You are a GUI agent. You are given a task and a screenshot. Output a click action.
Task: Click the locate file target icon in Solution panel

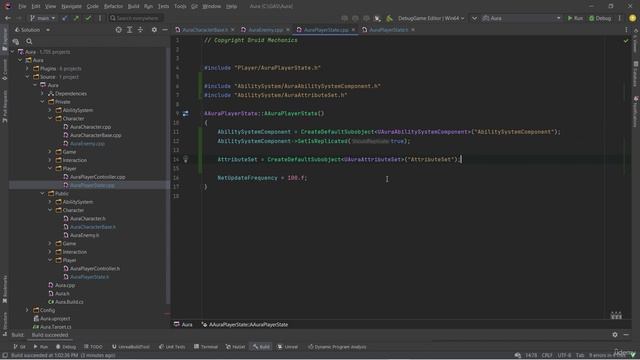(x=118, y=30)
